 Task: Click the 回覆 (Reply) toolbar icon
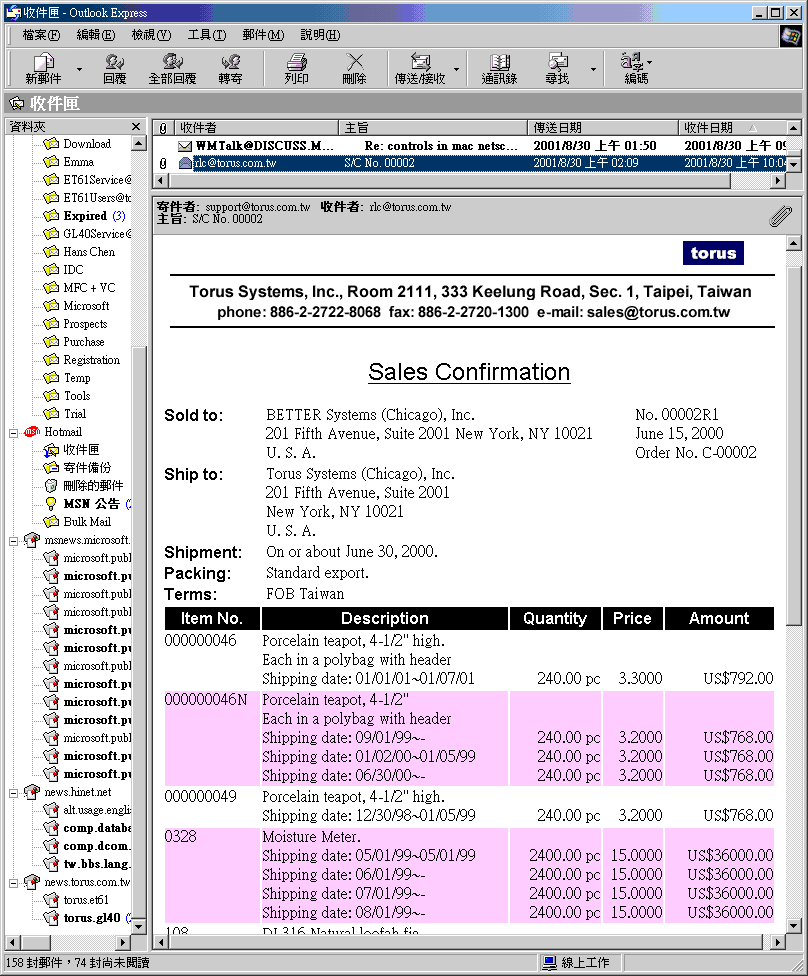(x=115, y=68)
